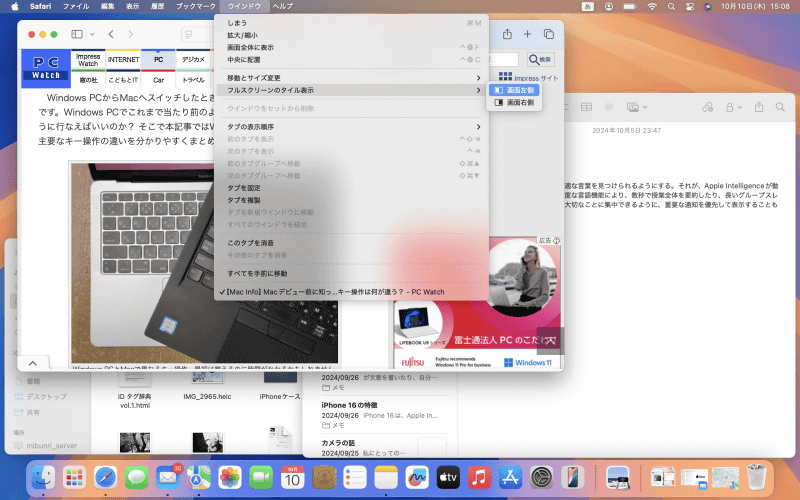Click Safari sidebar toggle icon
800x500 pixels.
tap(77, 34)
